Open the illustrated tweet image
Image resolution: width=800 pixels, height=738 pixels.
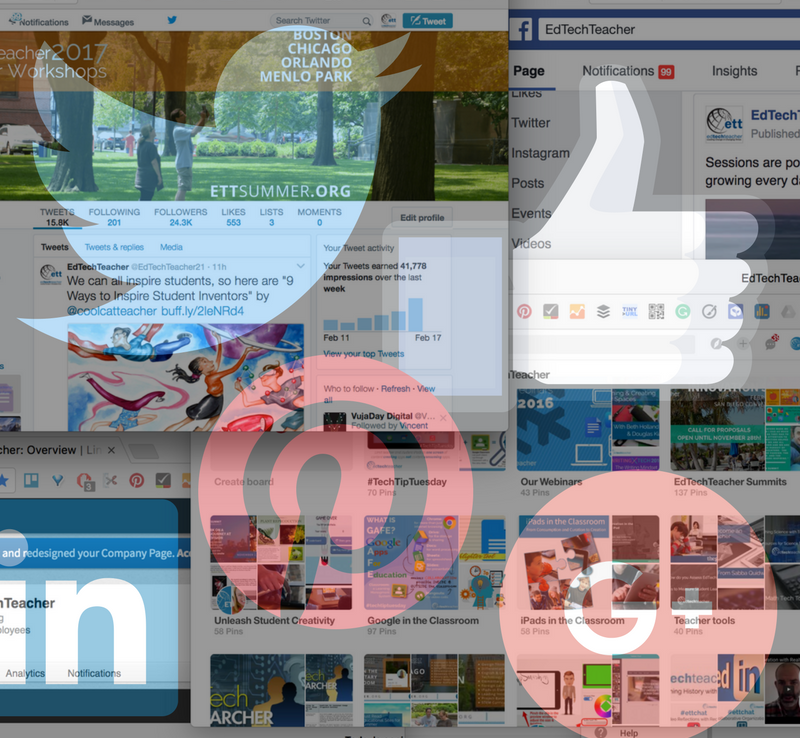tap(186, 378)
